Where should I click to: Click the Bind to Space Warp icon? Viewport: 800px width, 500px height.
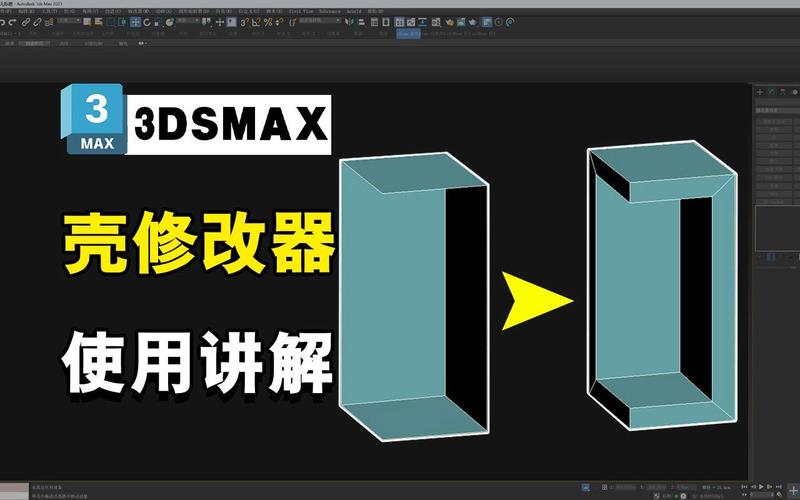point(49,22)
